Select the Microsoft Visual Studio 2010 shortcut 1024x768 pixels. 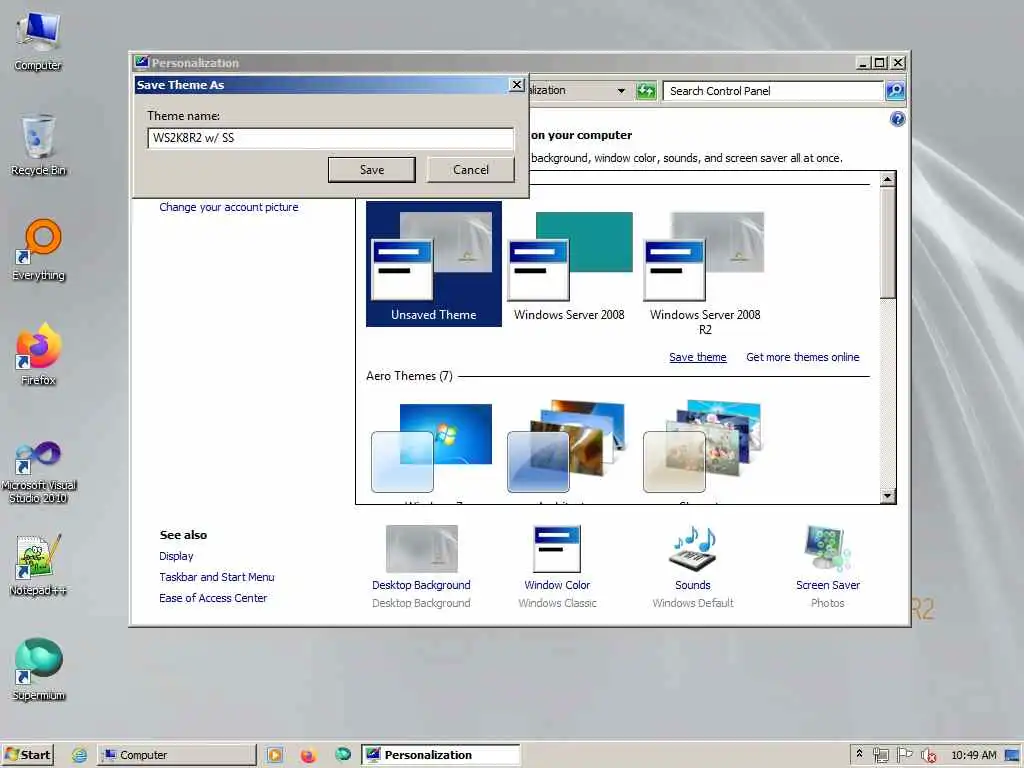[x=38, y=472]
